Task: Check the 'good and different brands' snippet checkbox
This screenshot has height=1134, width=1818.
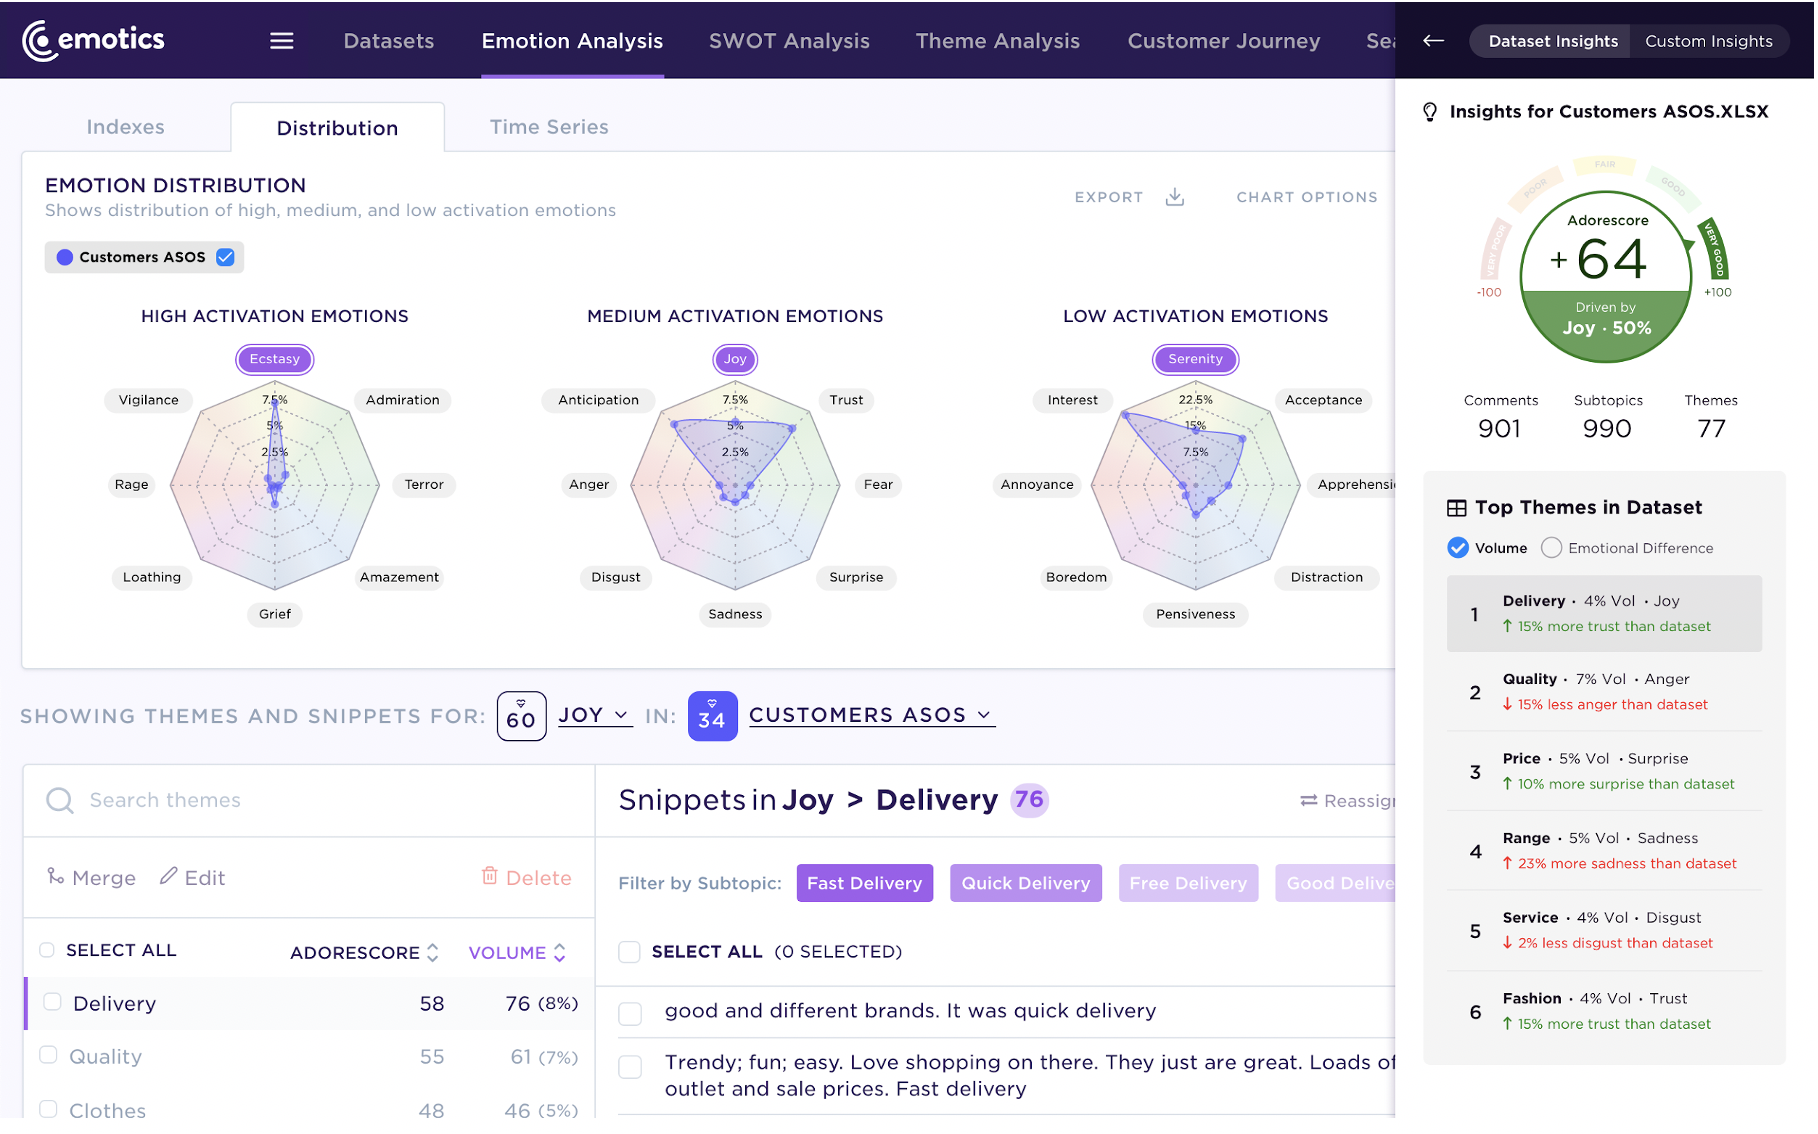Action: [x=630, y=1014]
